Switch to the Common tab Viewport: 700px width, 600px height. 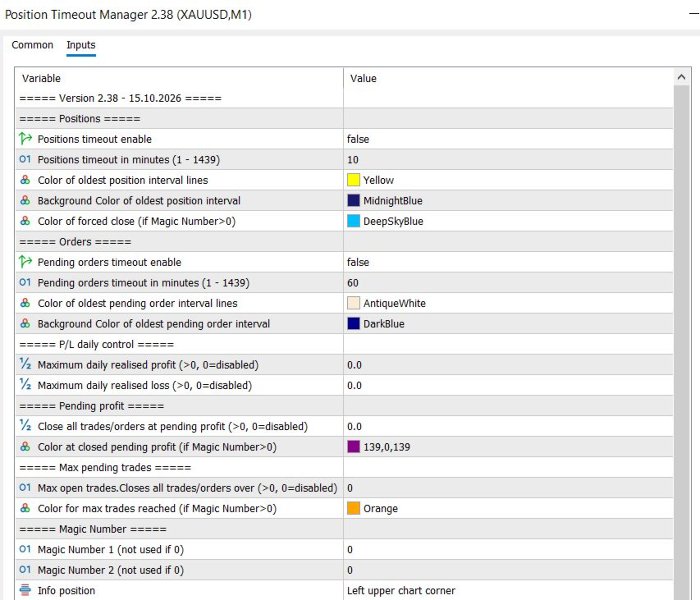pyautogui.click(x=32, y=45)
